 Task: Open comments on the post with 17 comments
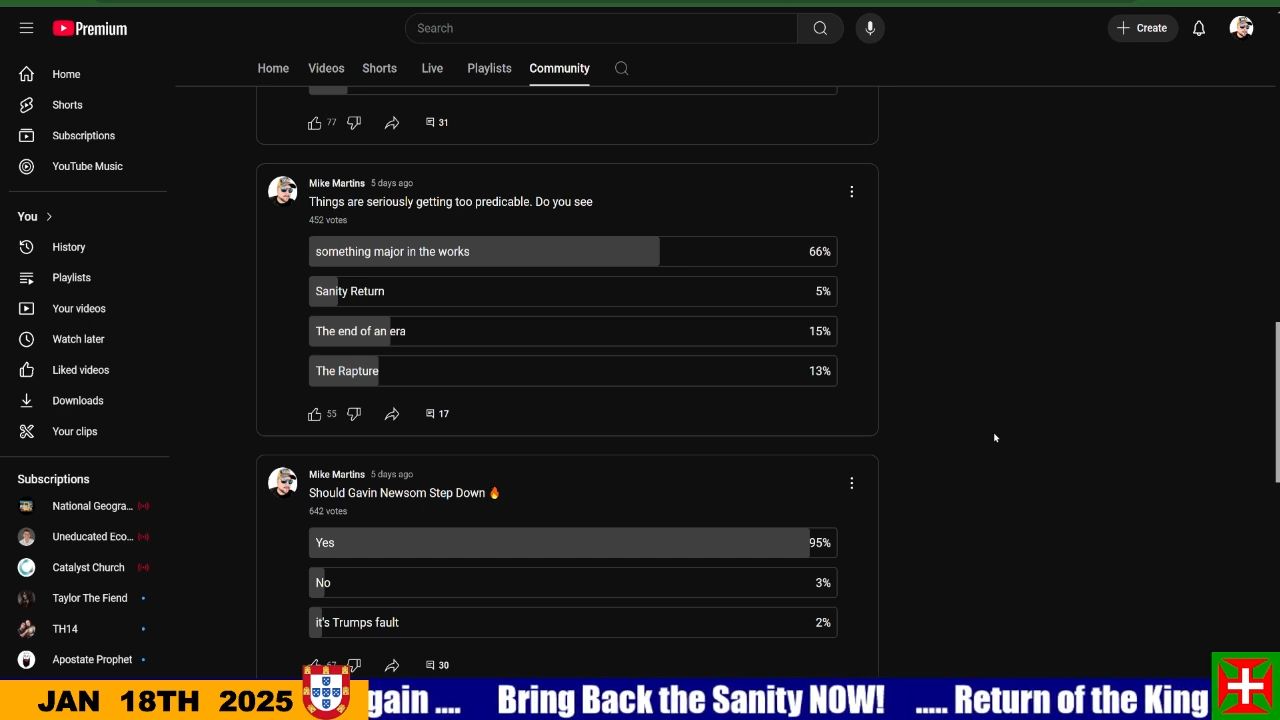[x=437, y=414]
